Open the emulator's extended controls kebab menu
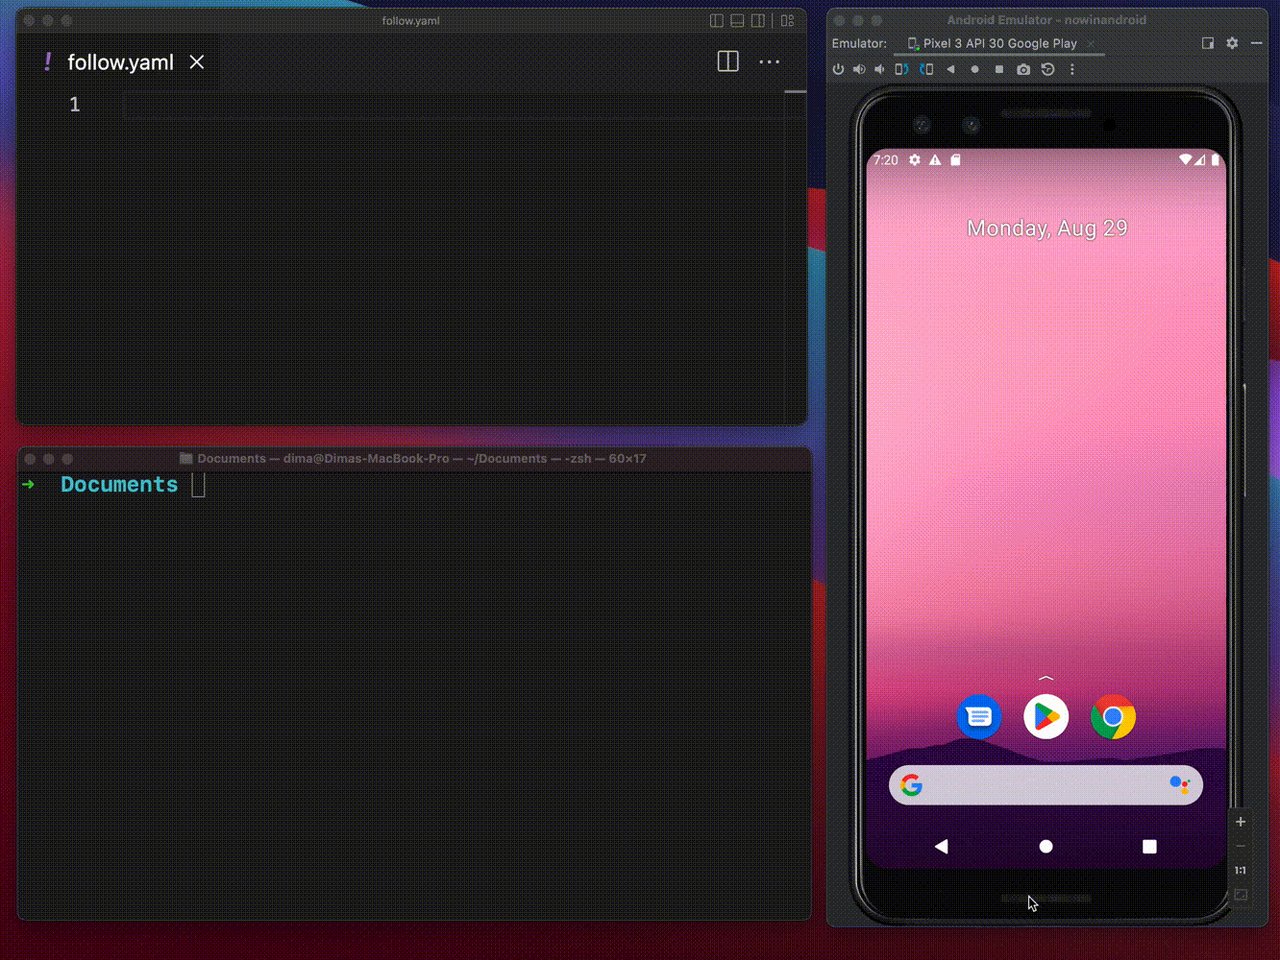This screenshot has width=1280, height=960. point(1072,69)
